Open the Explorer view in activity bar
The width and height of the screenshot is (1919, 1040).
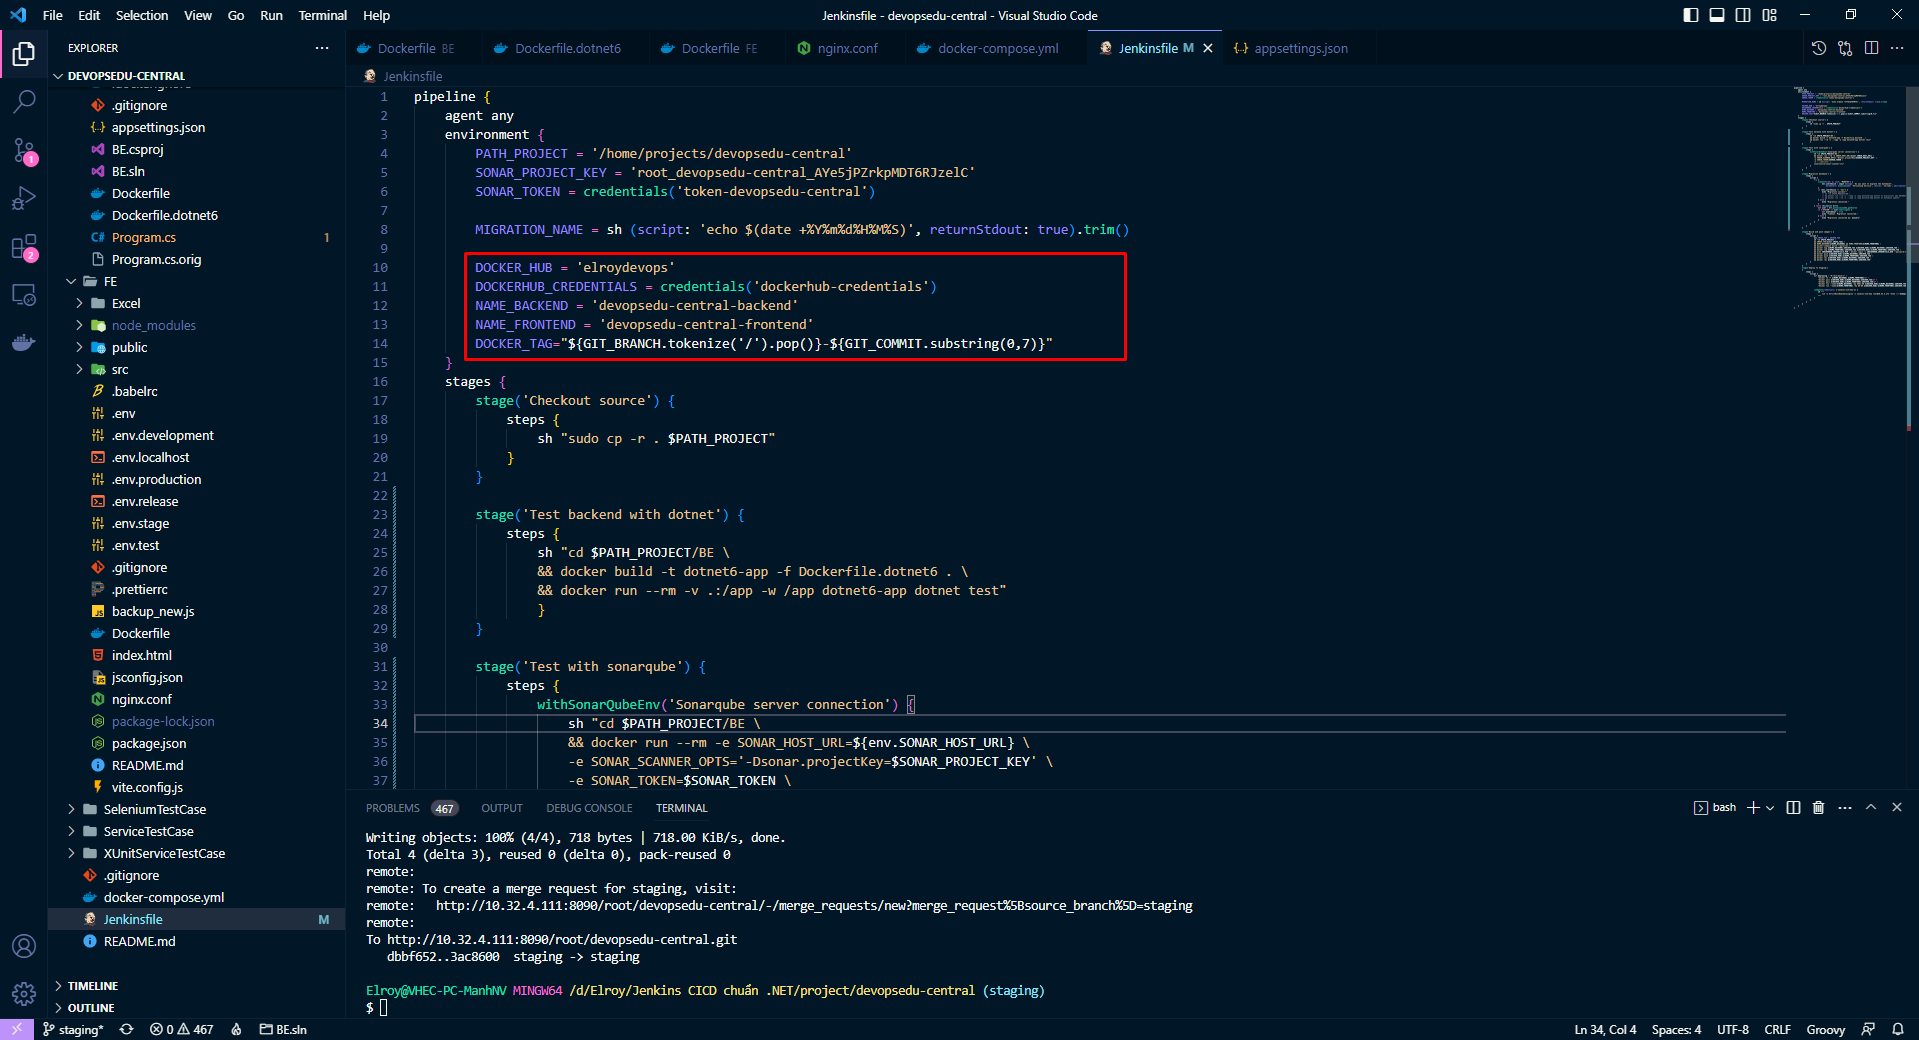coord(24,53)
